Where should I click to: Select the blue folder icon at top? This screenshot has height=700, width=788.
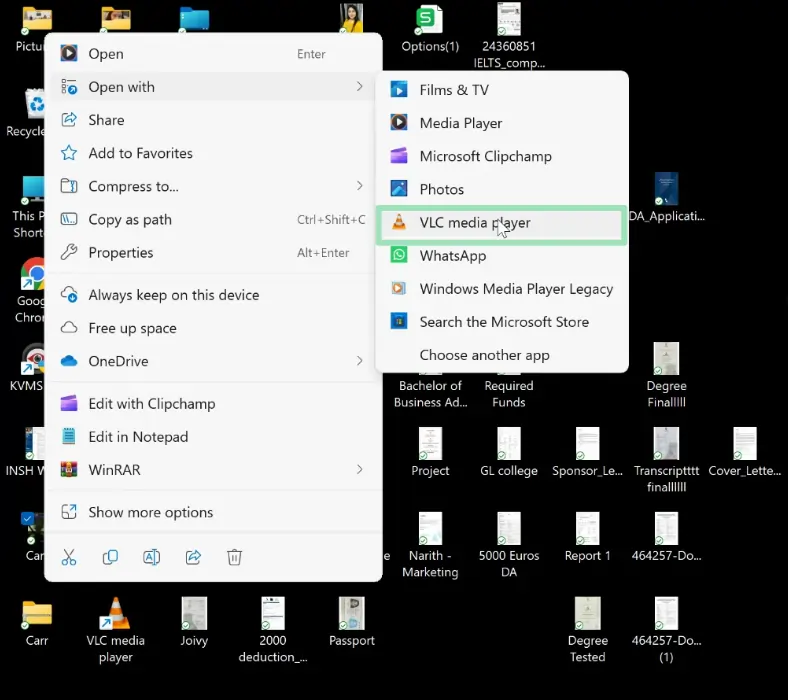pos(194,20)
